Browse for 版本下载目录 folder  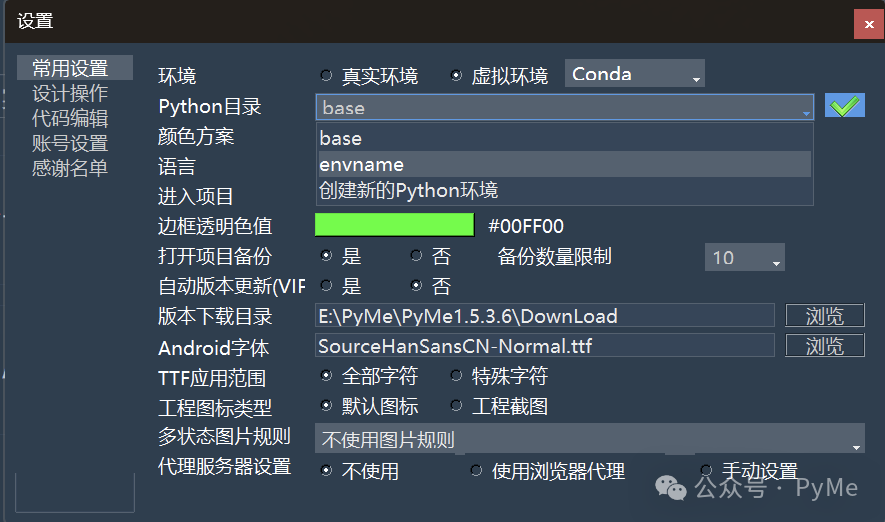tap(825, 315)
